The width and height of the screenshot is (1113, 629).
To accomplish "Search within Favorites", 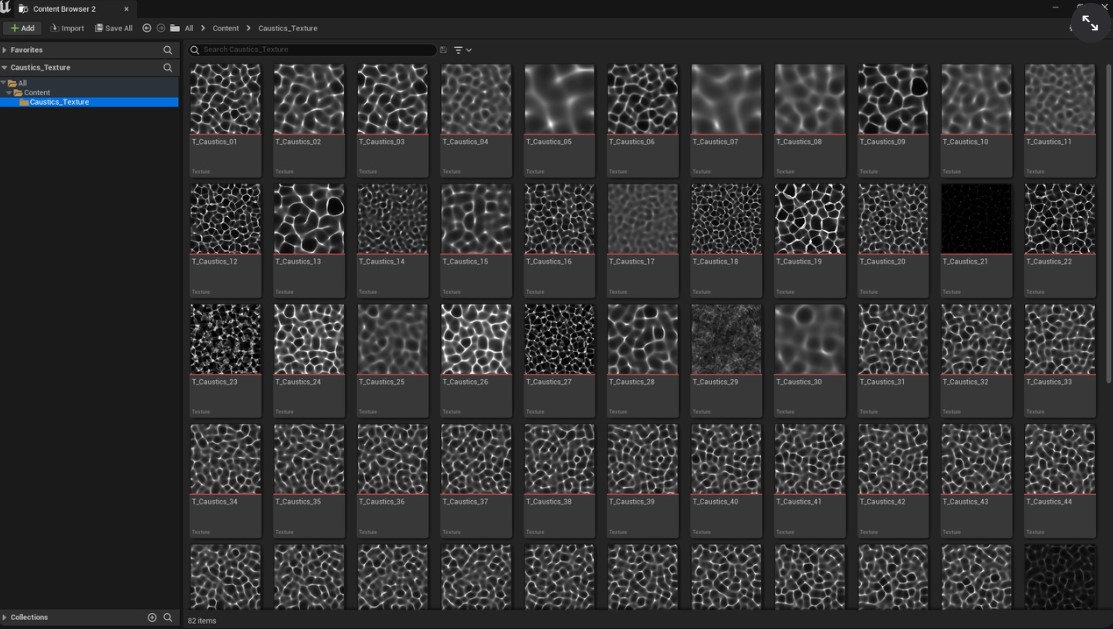I will pos(168,50).
